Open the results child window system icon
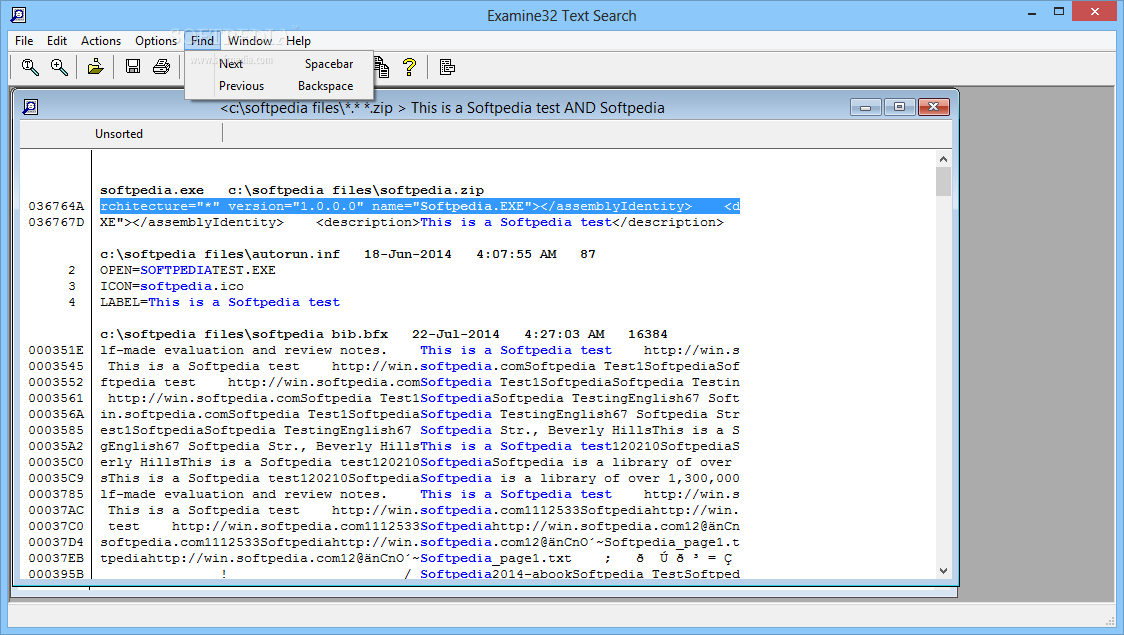The image size is (1124, 635). pyautogui.click(x=30, y=108)
